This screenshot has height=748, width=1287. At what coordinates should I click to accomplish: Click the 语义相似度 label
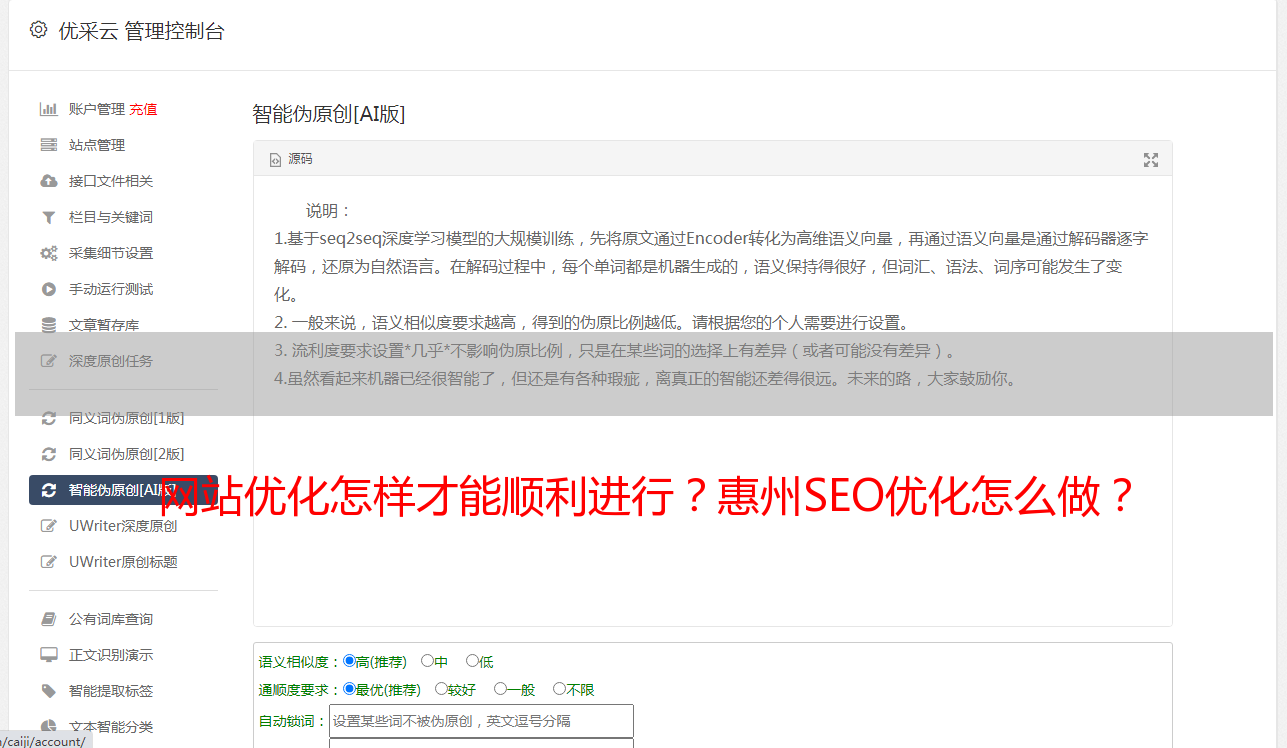tap(300, 662)
